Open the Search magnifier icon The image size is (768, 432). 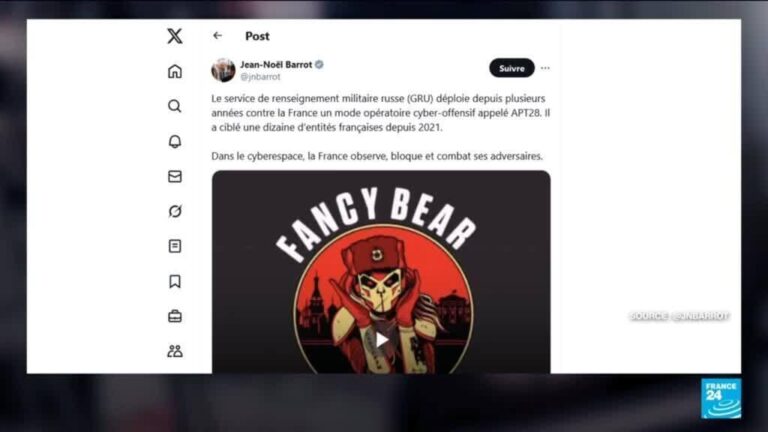coord(175,106)
